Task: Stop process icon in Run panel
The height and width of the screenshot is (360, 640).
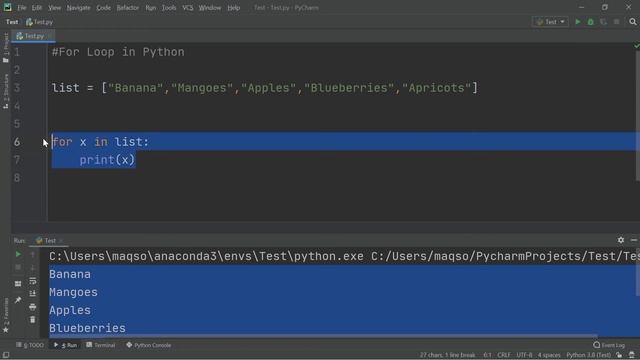Action: point(18,267)
